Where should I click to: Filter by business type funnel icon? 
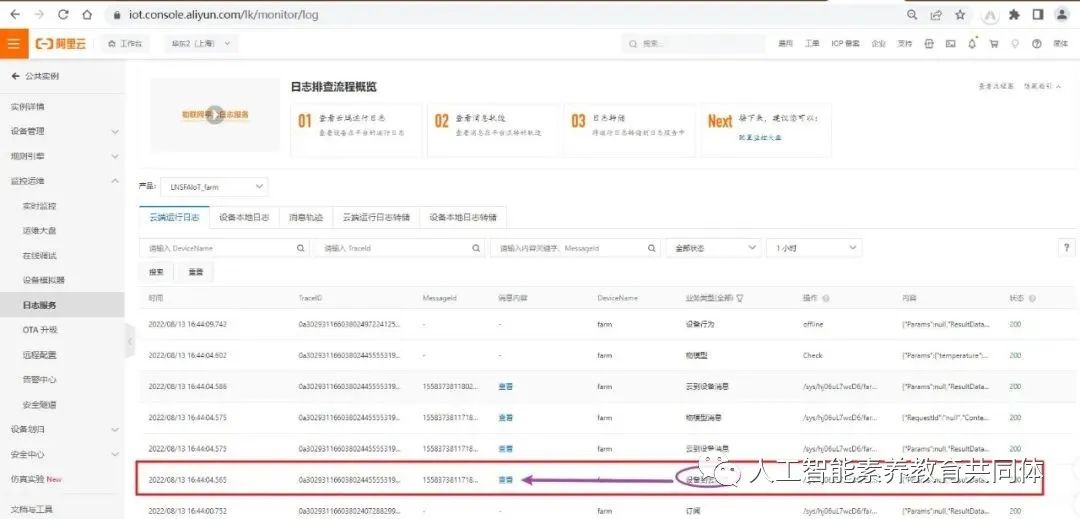tap(740, 299)
